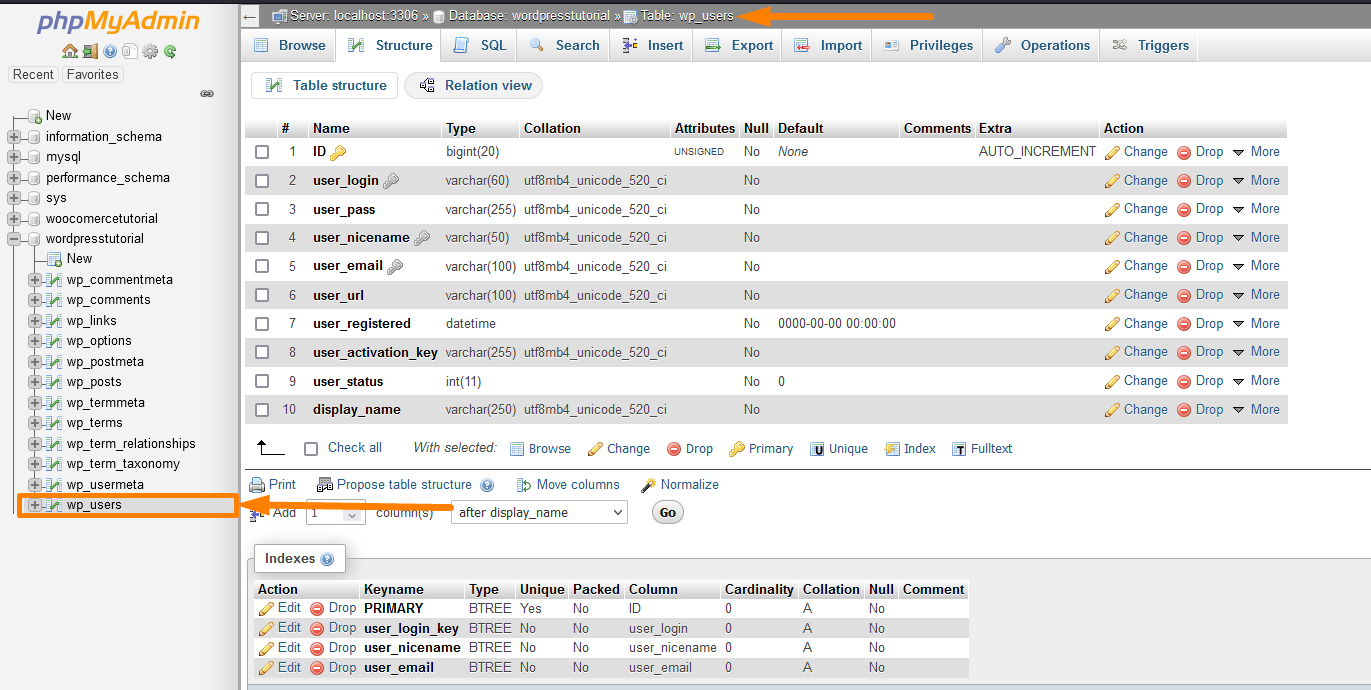Click the Propose table structure link
This screenshot has height=690, width=1371.
click(404, 485)
